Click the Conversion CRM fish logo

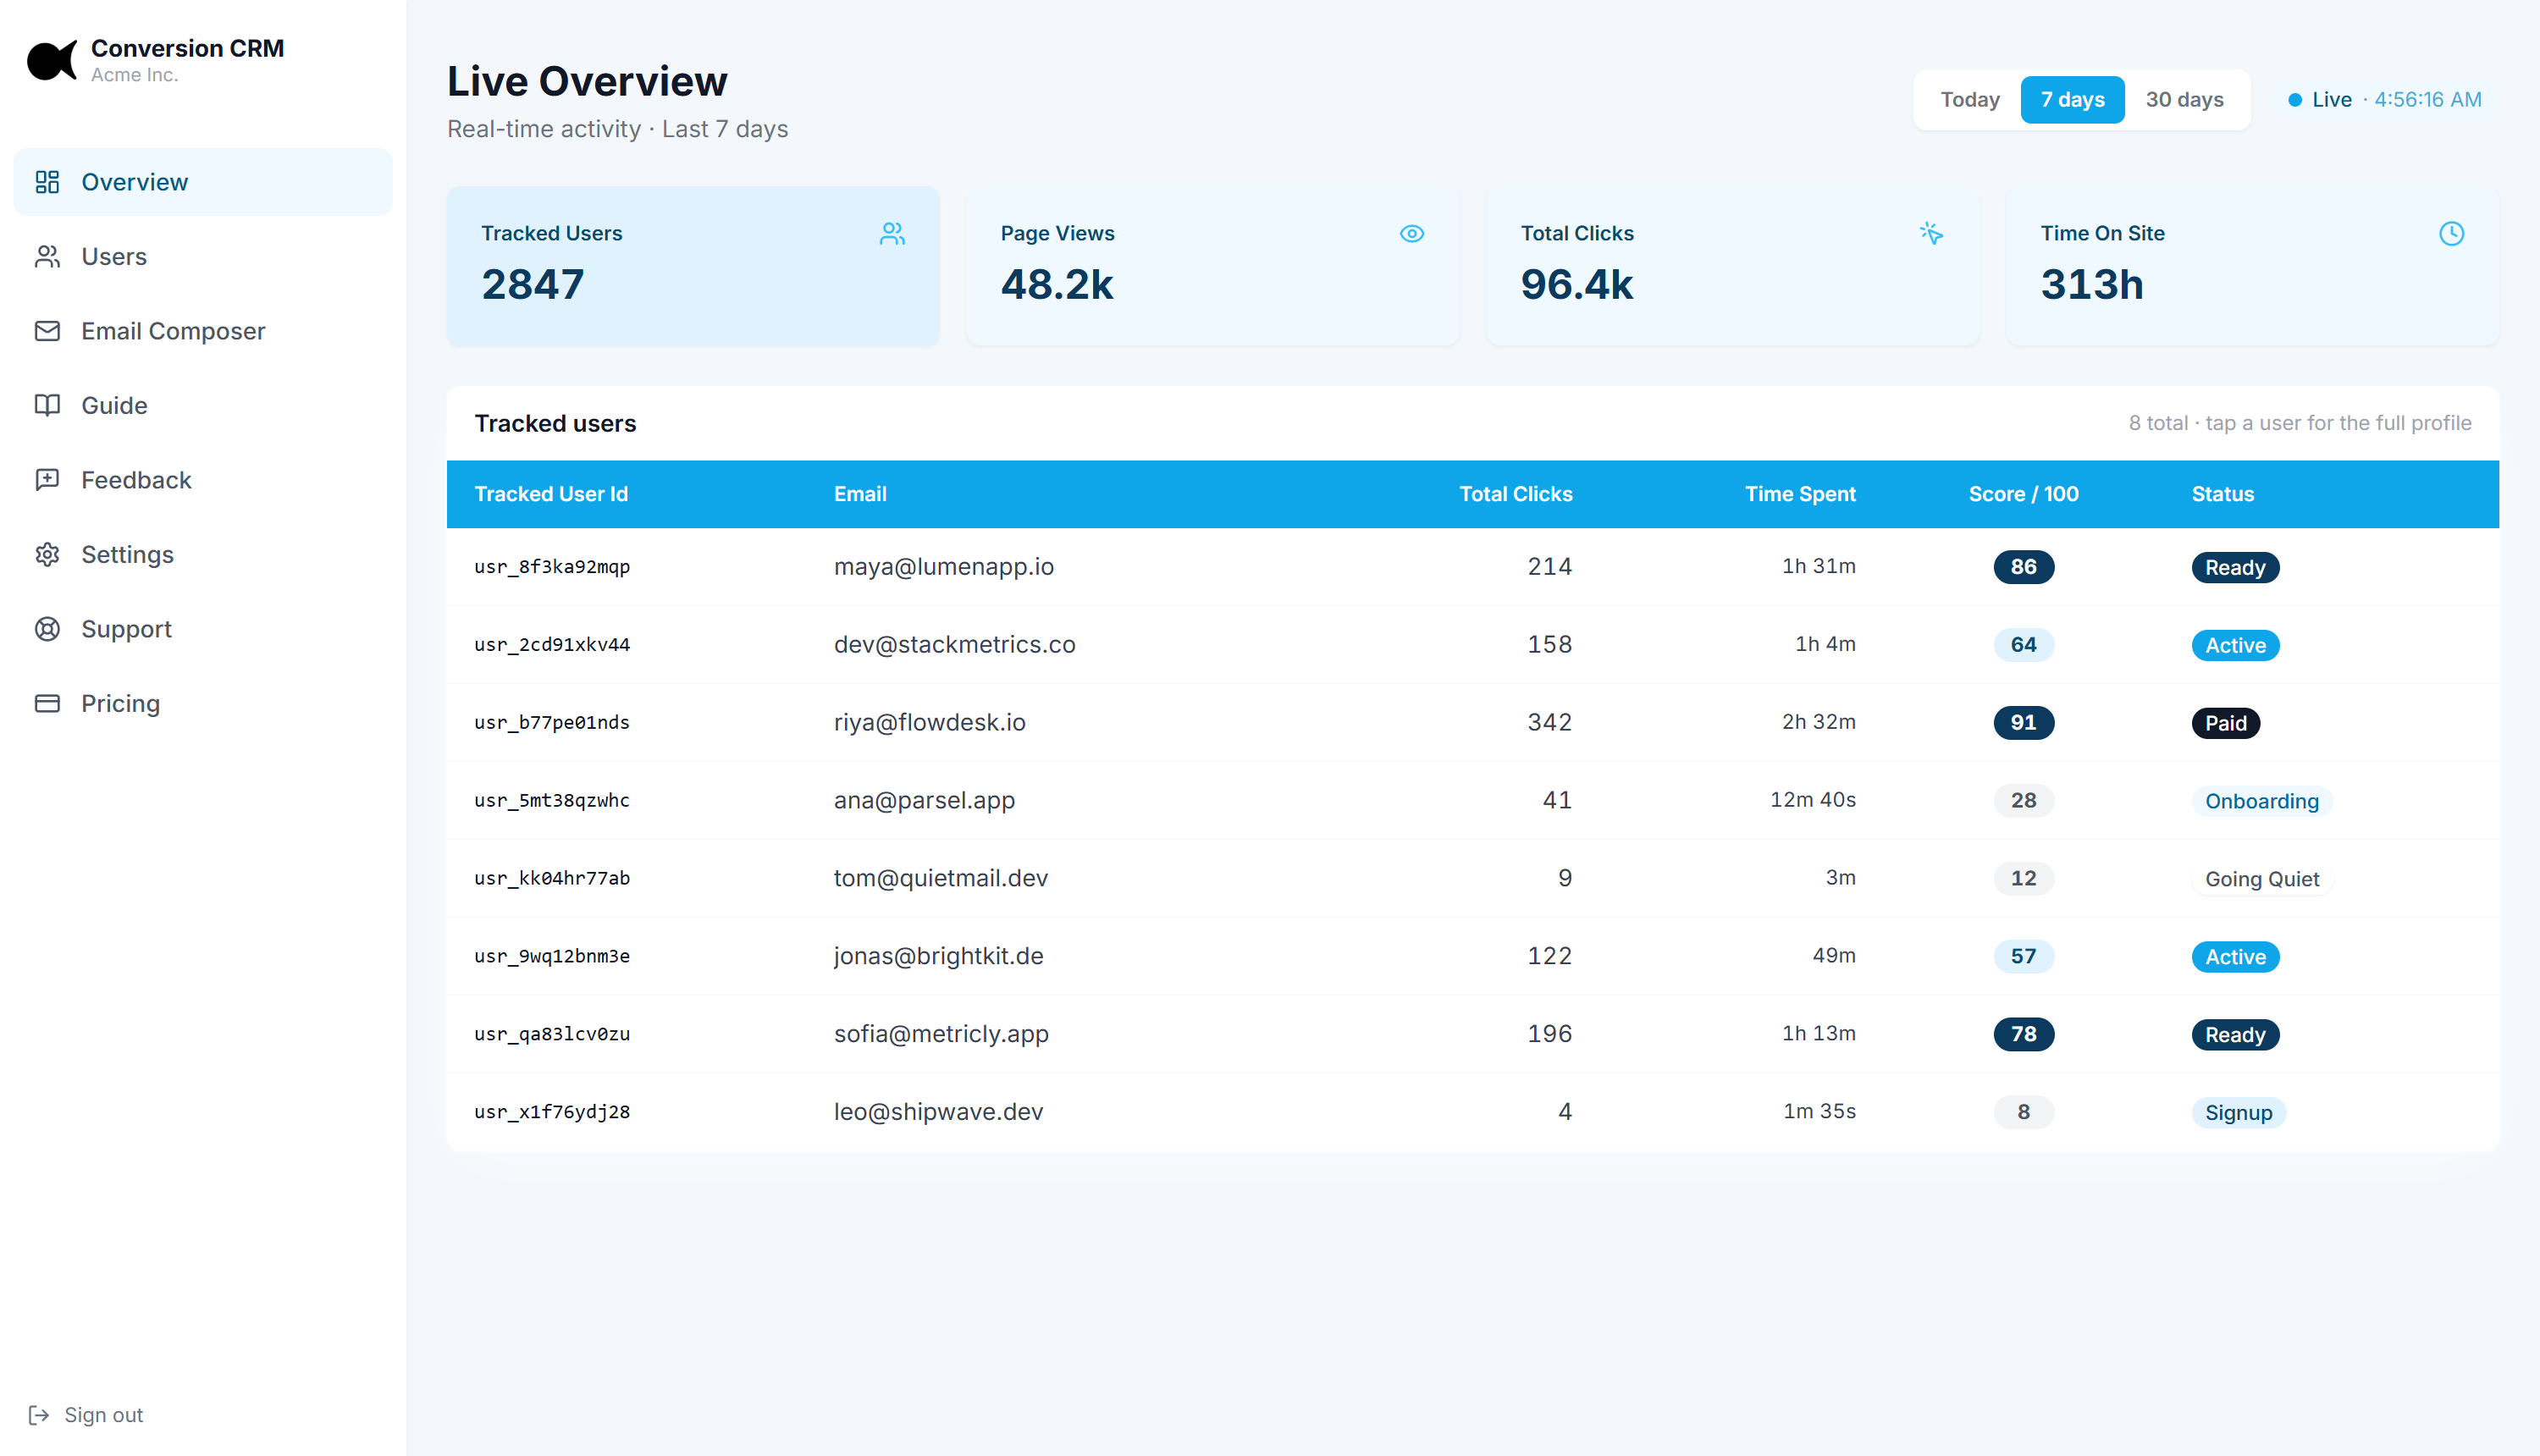click(x=52, y=60)
